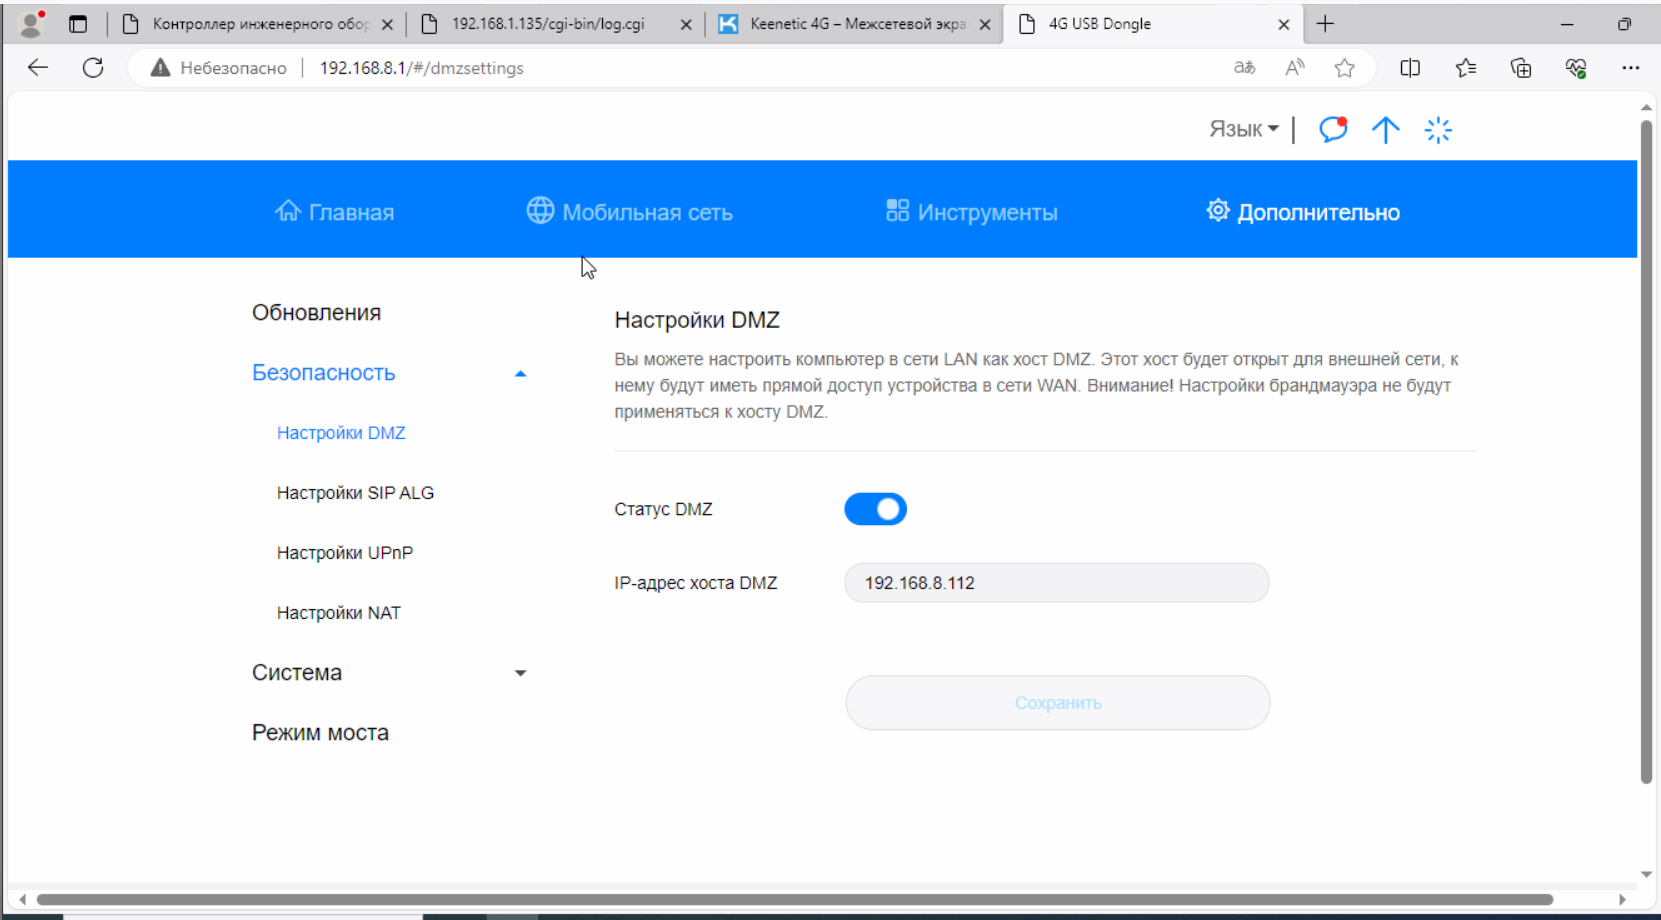This screenshot has height=920, width=1661.
Task: Click the spinning connection status icon
Action: pyautogui.click(x=1438, y=130)
